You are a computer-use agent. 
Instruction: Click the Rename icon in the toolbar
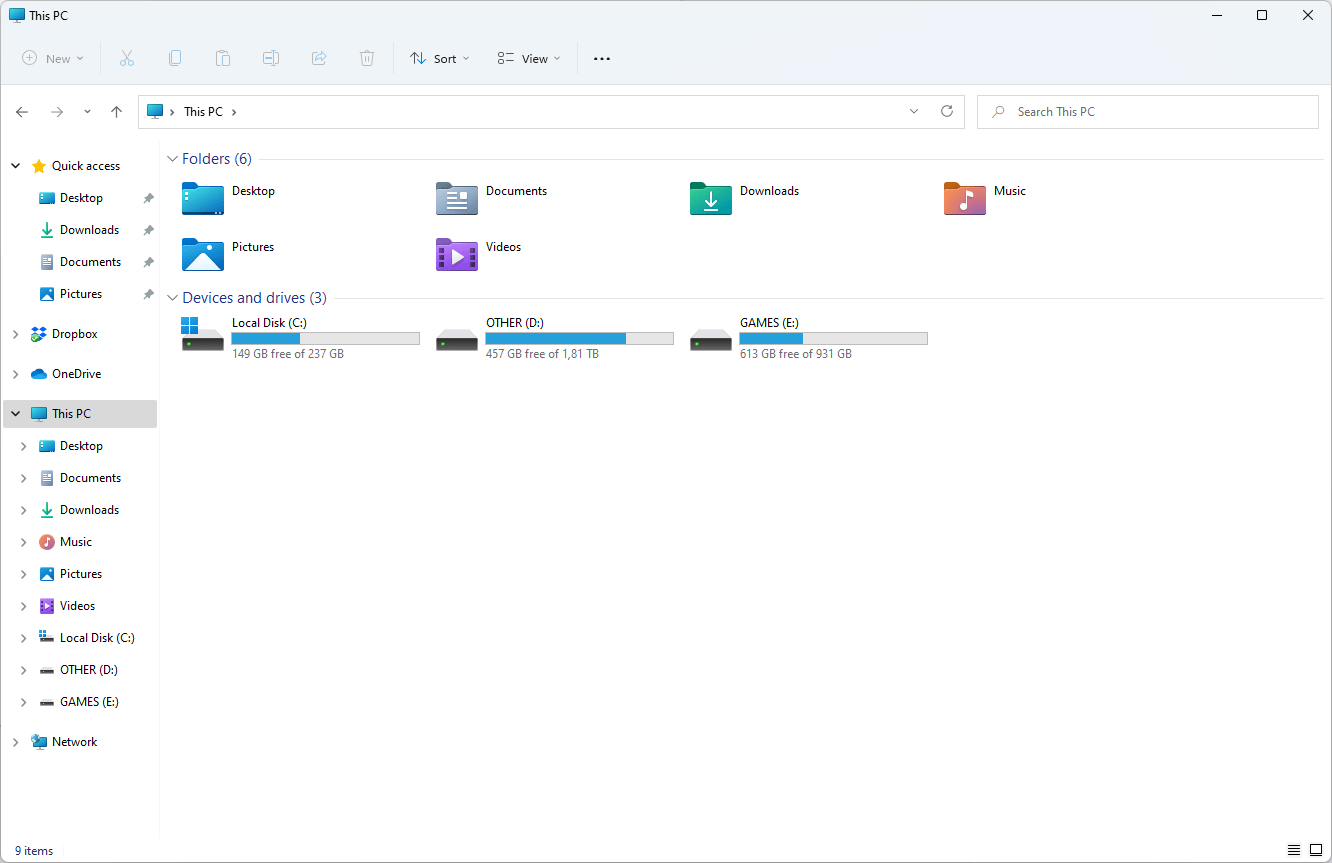[271, 58]
